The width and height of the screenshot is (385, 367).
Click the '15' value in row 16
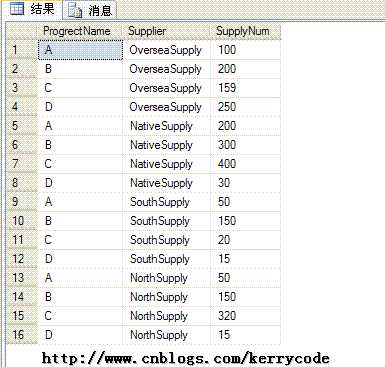[x=246, y=335]
